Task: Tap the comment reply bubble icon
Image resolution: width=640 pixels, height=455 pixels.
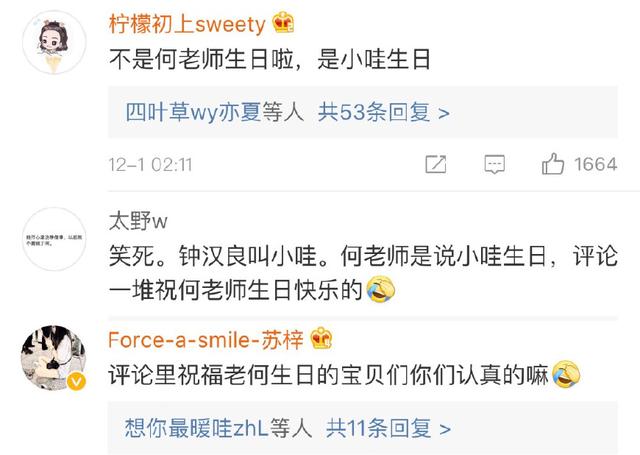Action: [494, 164]
